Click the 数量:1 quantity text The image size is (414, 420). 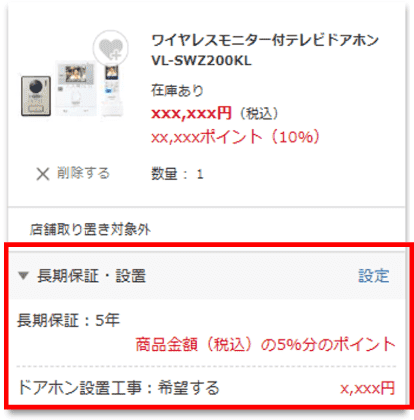coord(177,174)
